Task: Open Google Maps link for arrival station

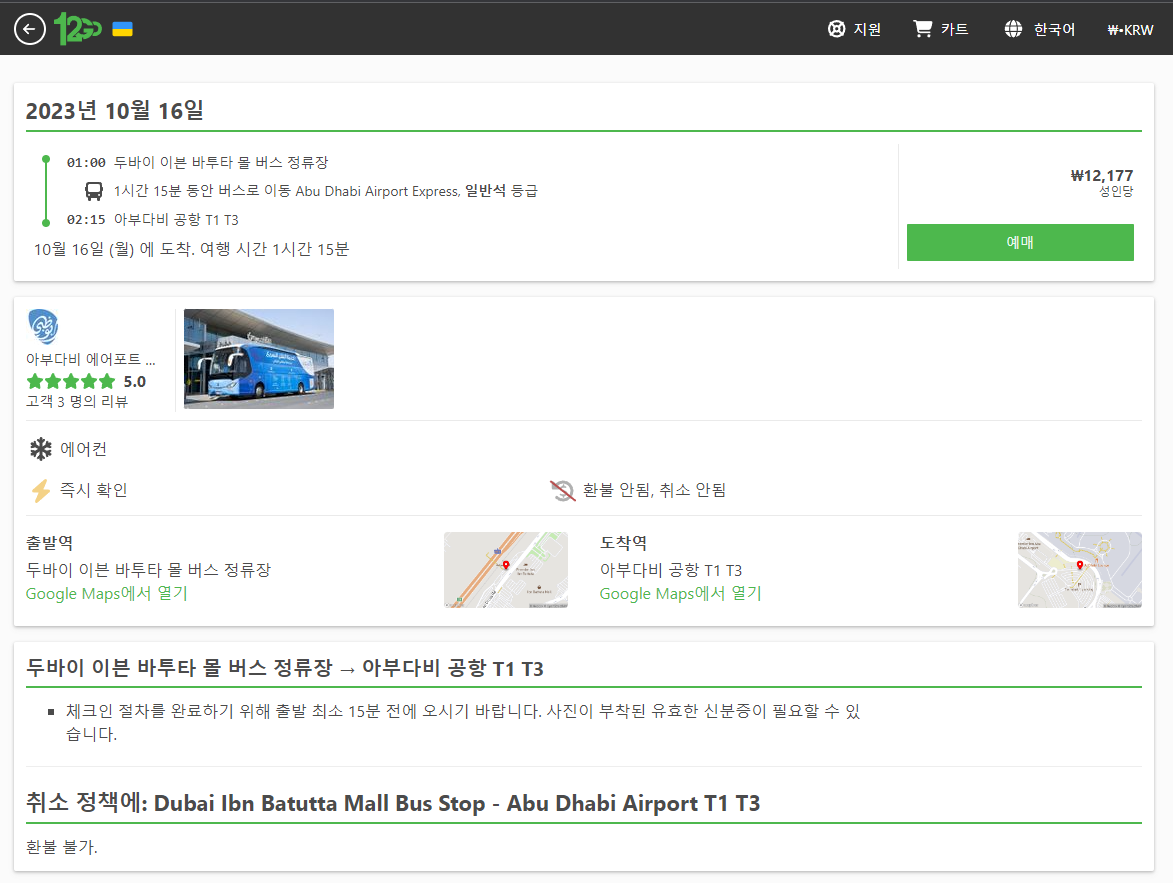Action: (x=680, y=593)
